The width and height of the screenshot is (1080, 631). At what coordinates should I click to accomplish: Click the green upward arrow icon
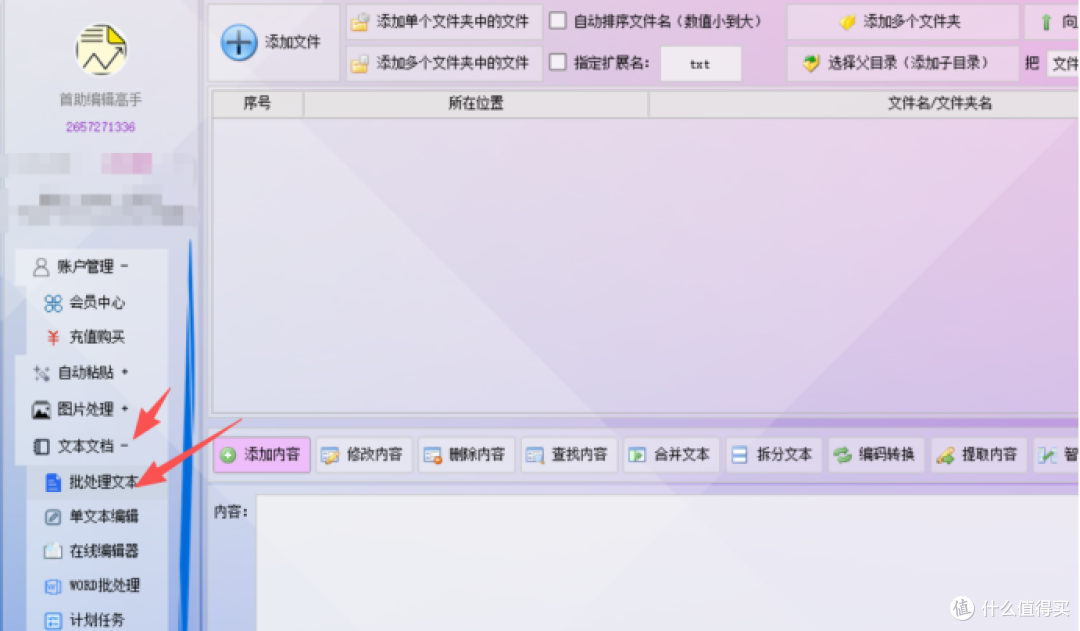pyautogui.click(x=1046, y=22)
